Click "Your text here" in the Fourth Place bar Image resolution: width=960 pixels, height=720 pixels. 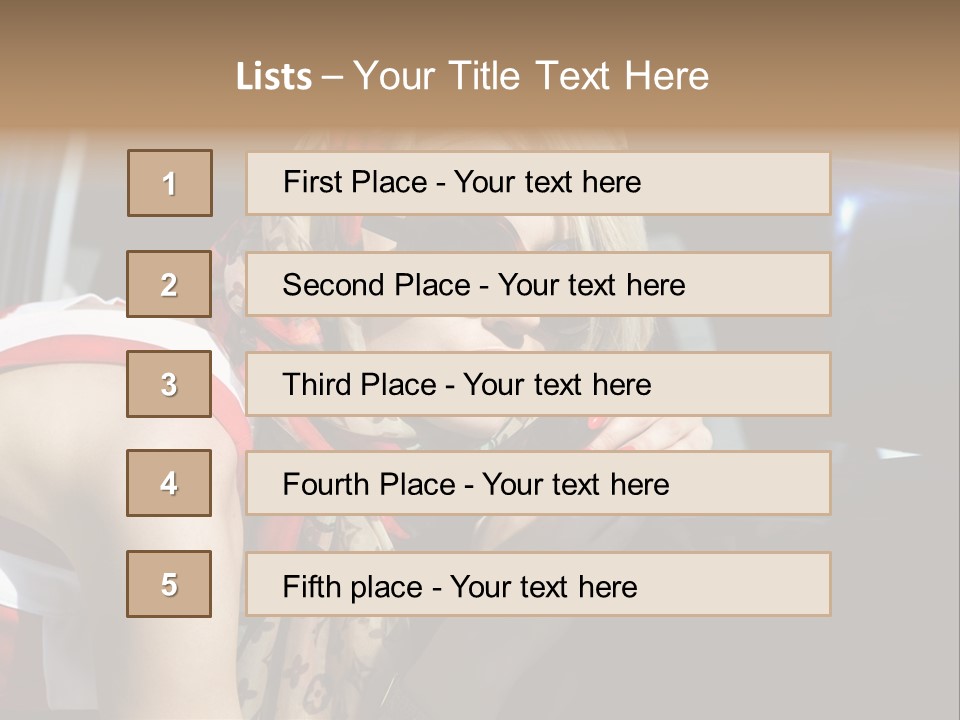click(575, 485)
